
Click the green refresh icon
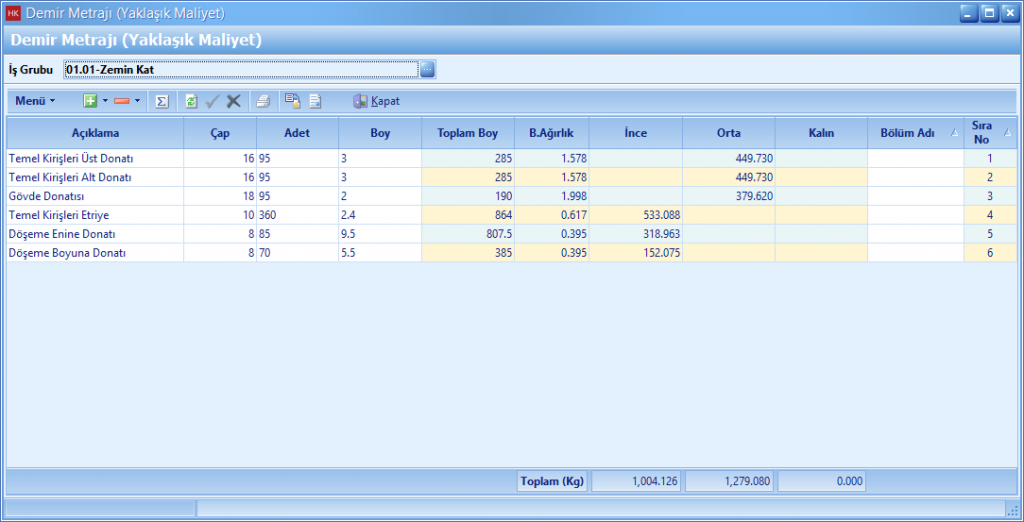click(x=191, y=101)
